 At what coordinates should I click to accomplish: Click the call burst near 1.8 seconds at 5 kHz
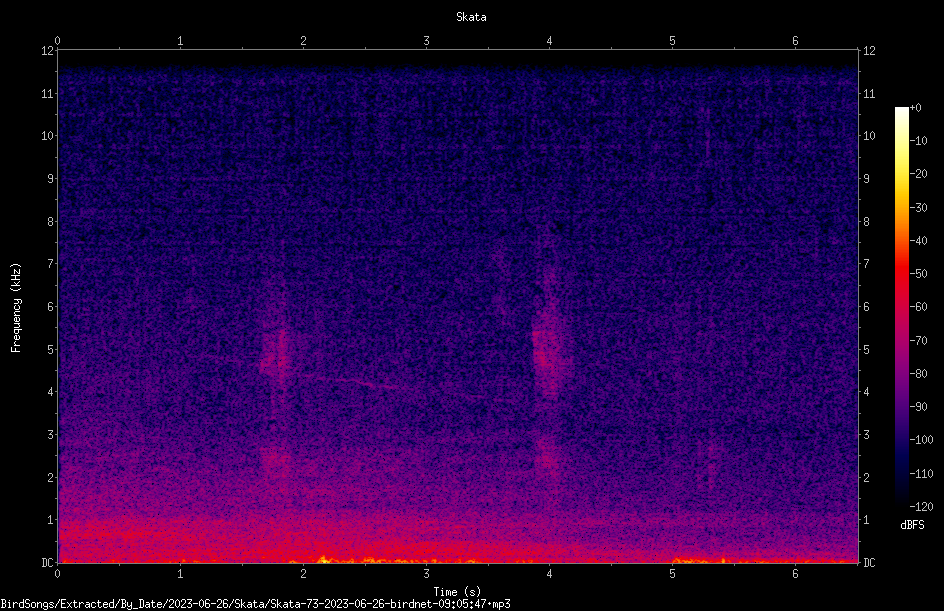pyautogui.click(x=276, y=352)
